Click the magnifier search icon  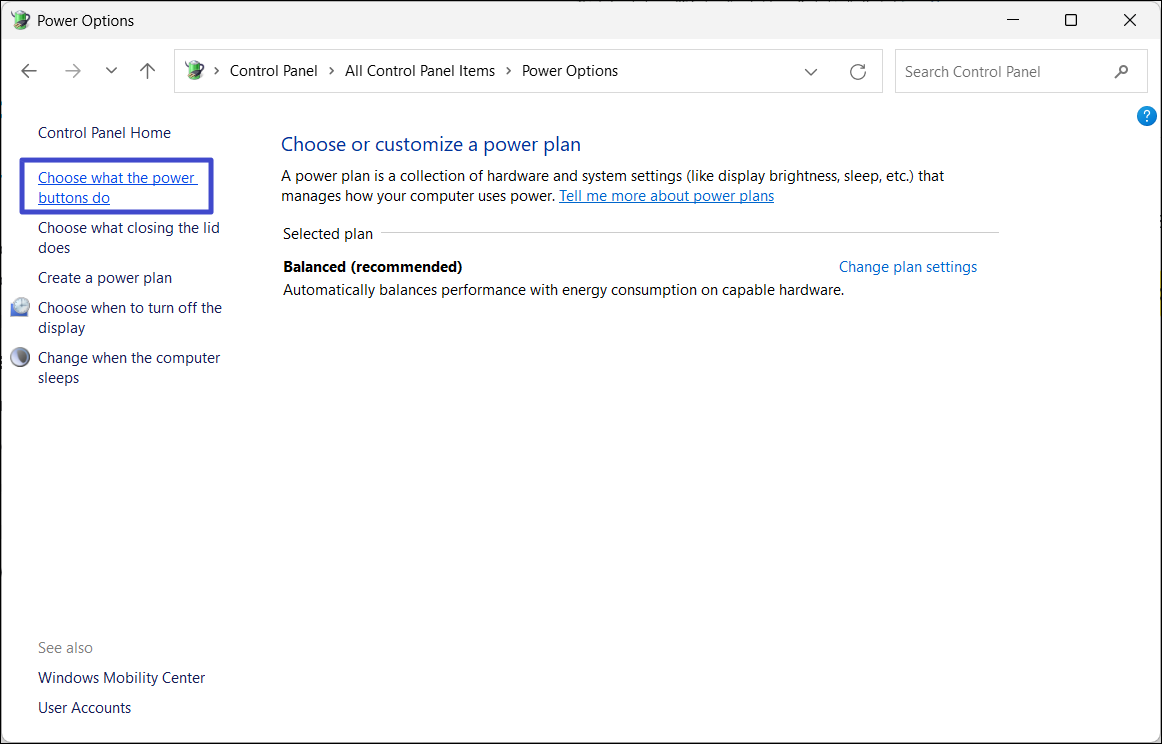coord(1121,71)
